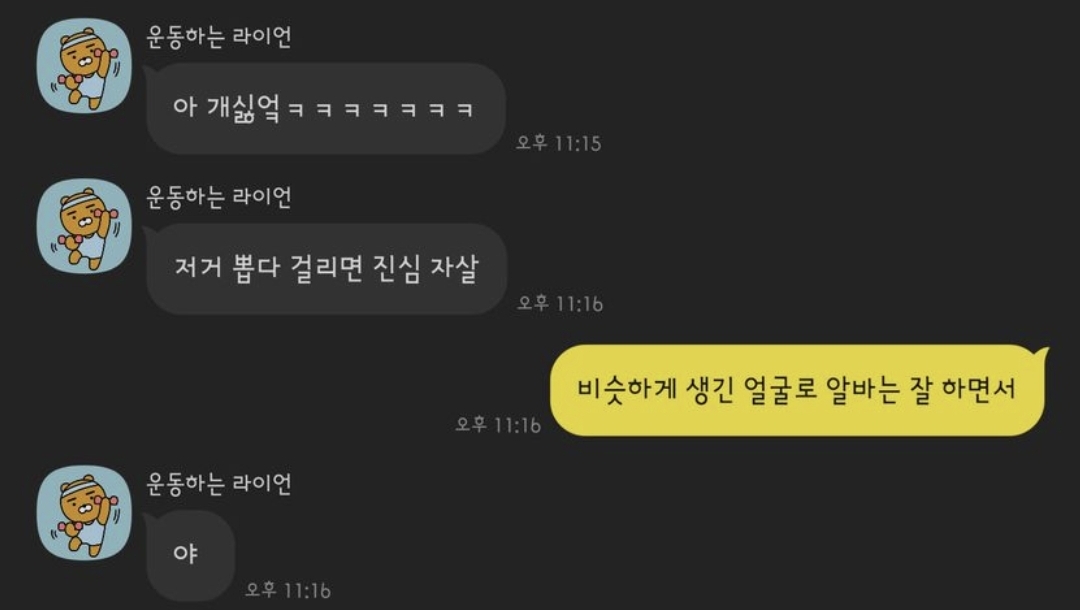The width and height of the screenshot is (1080, 610).
Task: Tap the second 운동하는 라이언 profile picture
Action: [x=84, y=226]
